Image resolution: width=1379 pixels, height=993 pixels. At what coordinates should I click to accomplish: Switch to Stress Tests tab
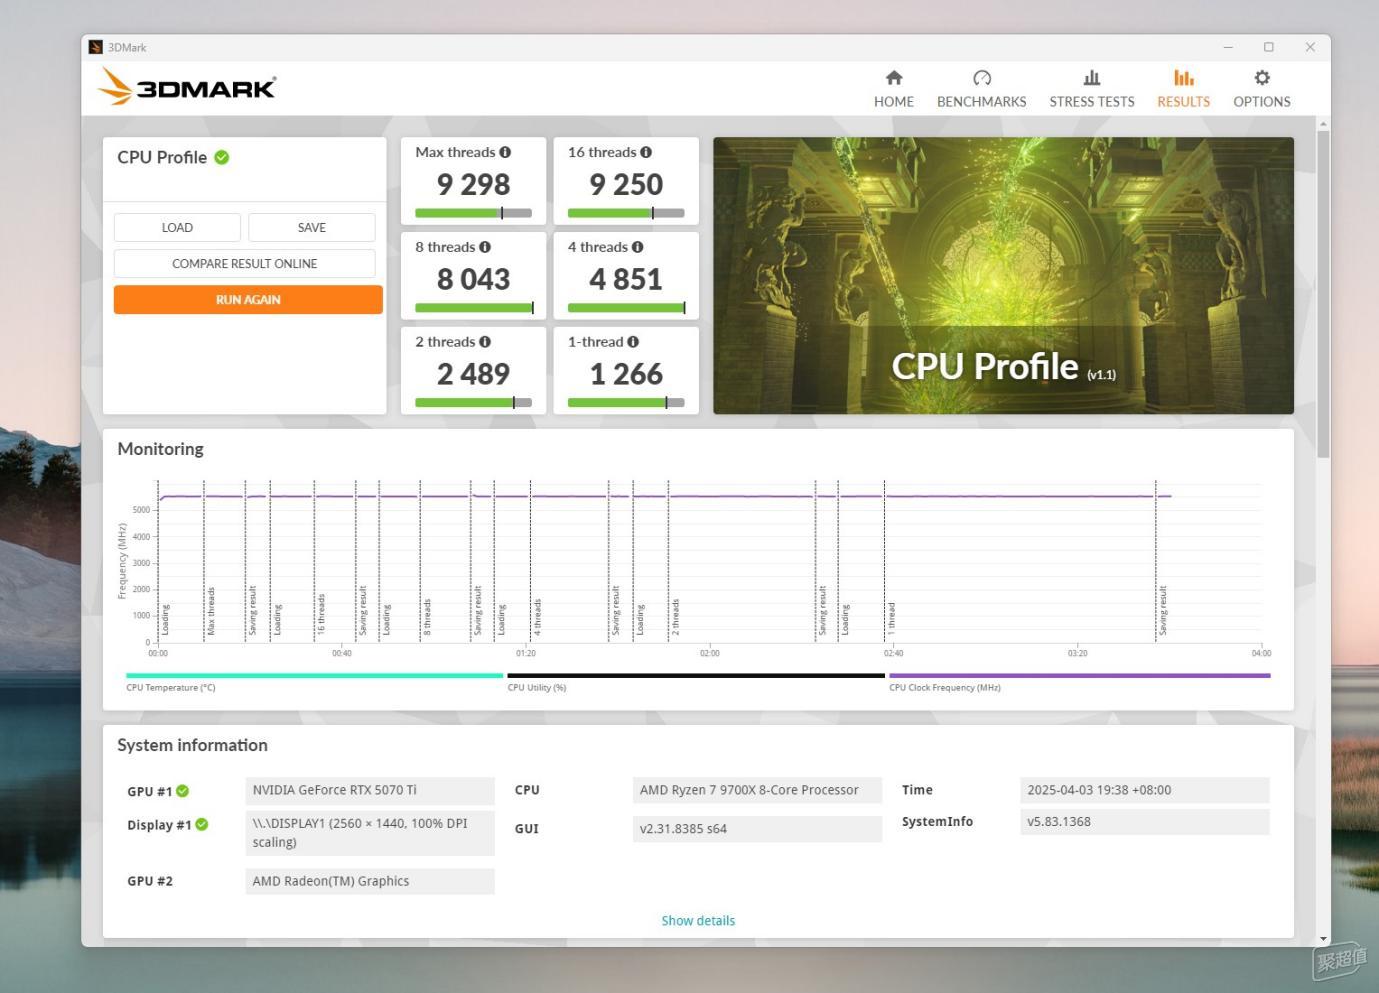click(1091, 89)
